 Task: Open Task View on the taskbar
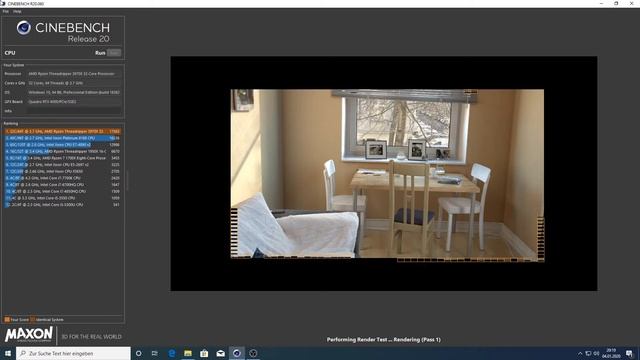pyautogui.click(x=155, y=353)
